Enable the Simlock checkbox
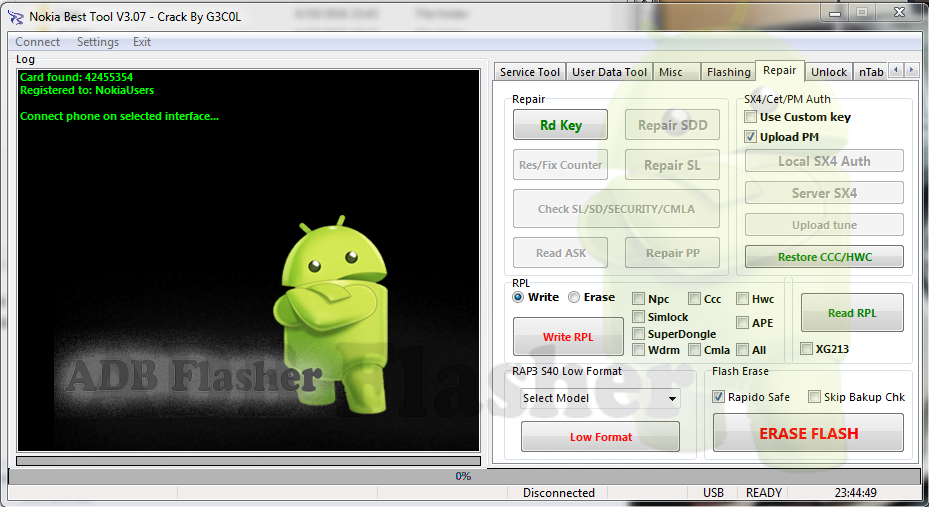Screen dimensions: 929x507 [x=639, y=317]
